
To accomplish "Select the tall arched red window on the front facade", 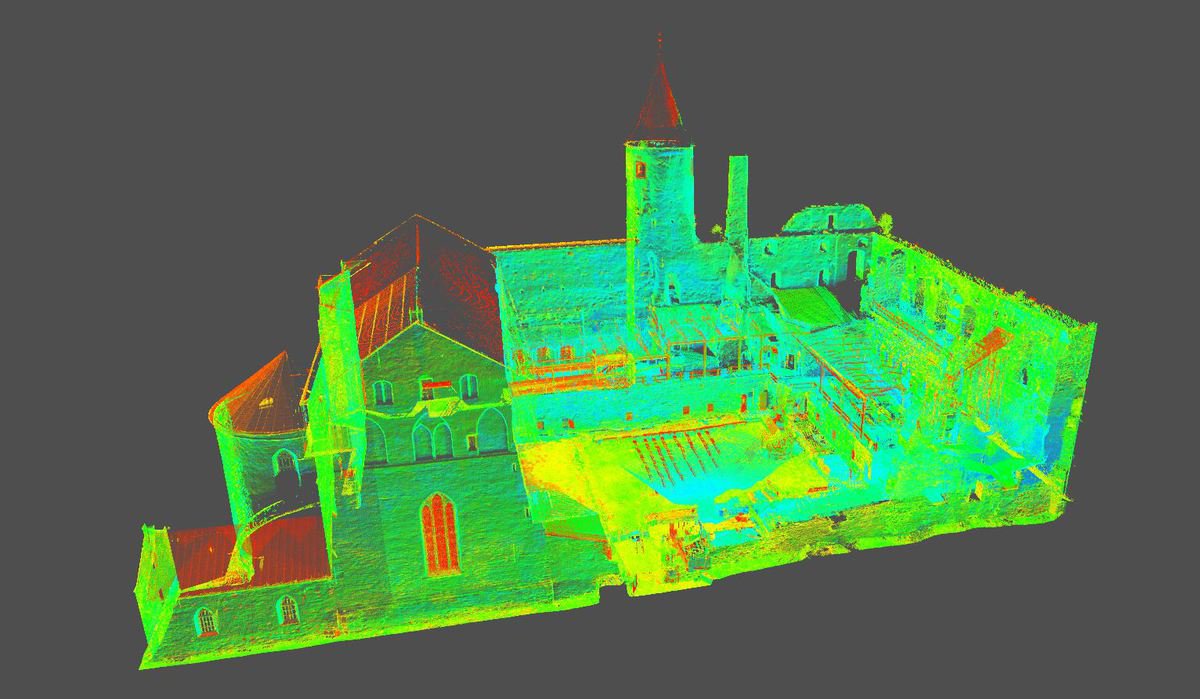I will pyautogui.click(x=439, y=532).
